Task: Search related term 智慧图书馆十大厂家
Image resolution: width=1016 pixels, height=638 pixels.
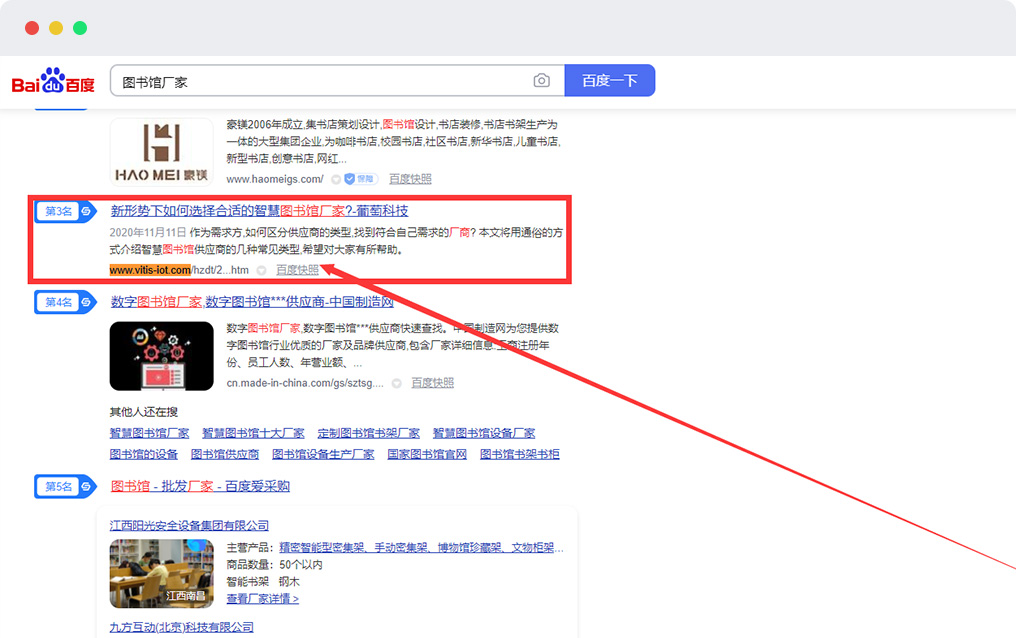Action: tap(253, 433)
